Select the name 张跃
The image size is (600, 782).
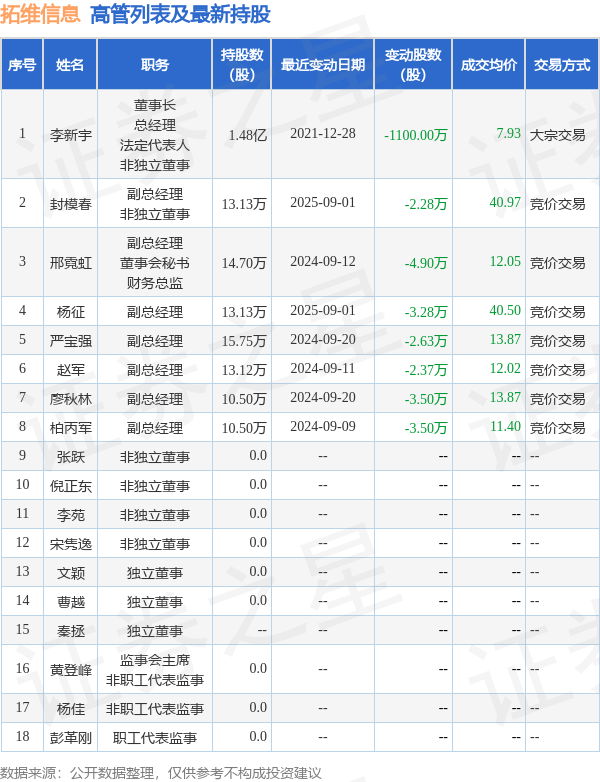click(70, 456)
